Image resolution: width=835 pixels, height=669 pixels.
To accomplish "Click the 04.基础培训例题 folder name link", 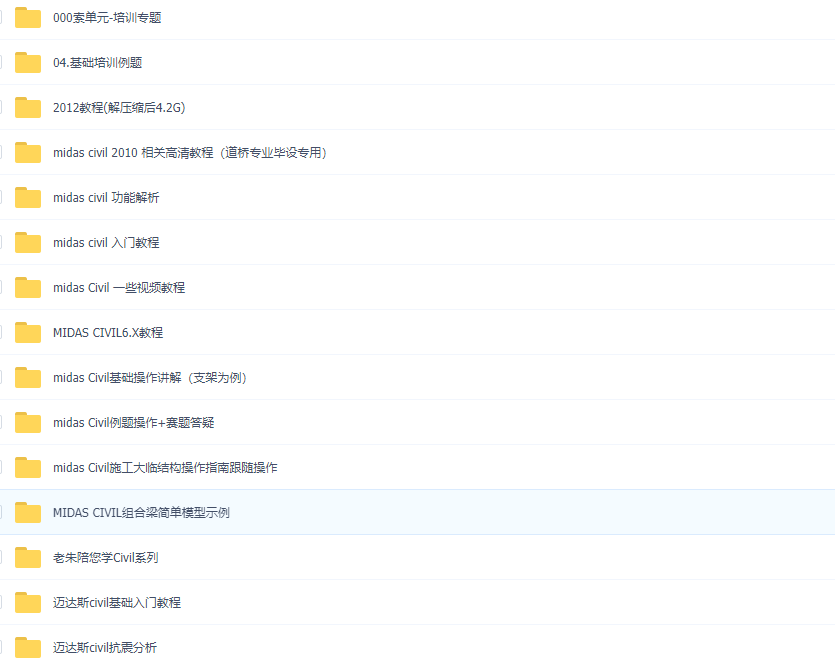I will click(x=98, y=62).
